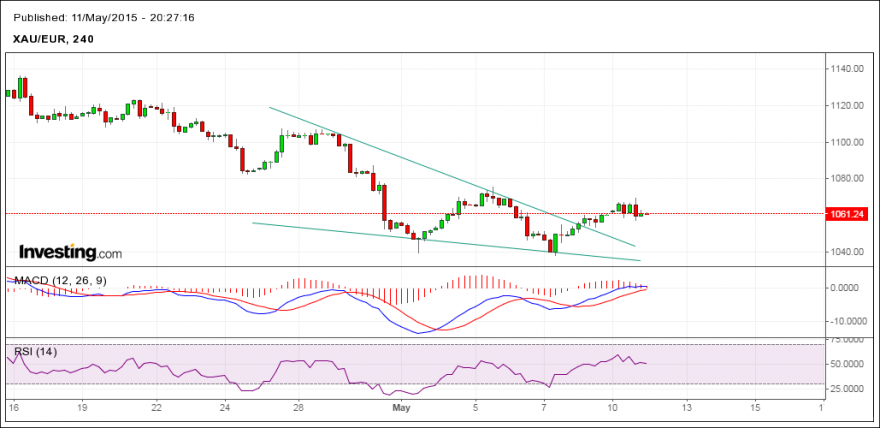This screenshot has width=880, height=428.
Task: Click the 1100.00 price axis label
Action: 847,142
